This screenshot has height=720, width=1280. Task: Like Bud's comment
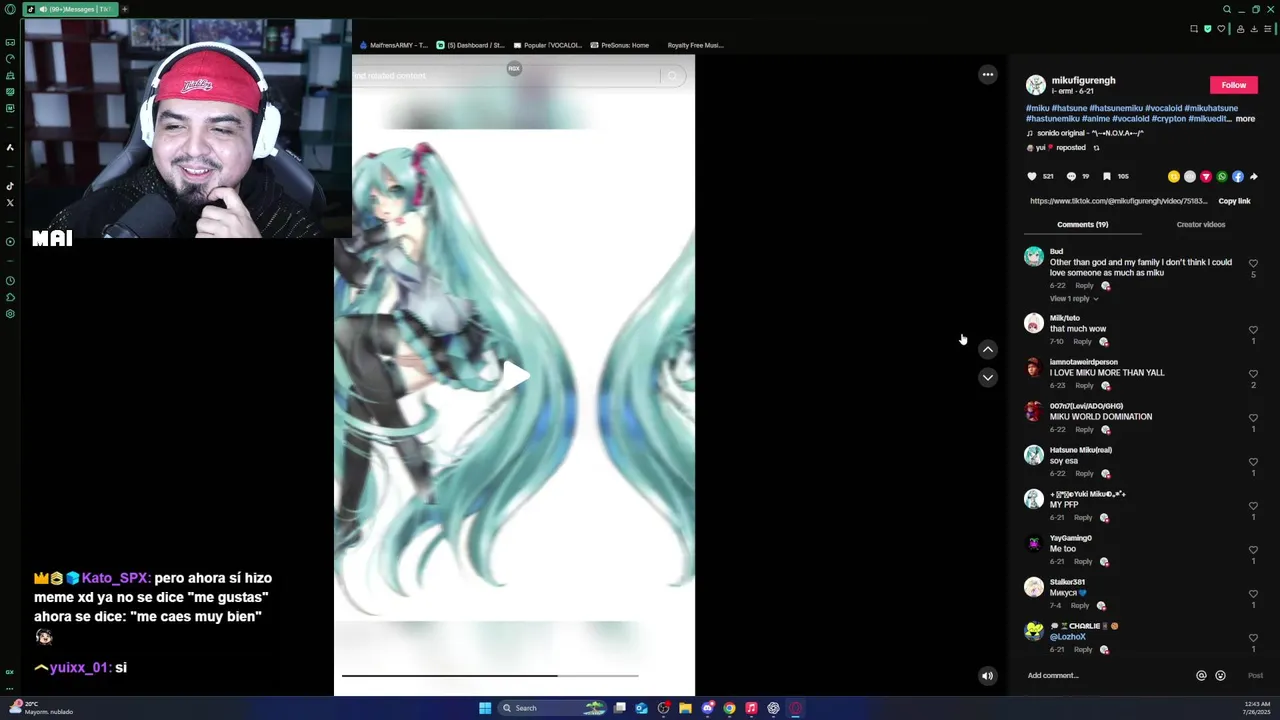(x=1253, y=263)
